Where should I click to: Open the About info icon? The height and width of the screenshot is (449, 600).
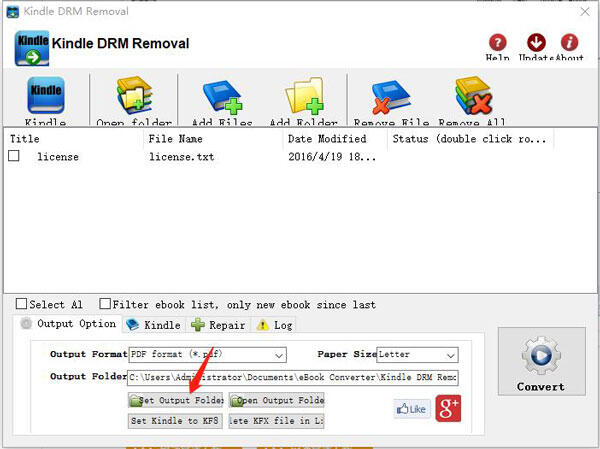pos(569,43)
